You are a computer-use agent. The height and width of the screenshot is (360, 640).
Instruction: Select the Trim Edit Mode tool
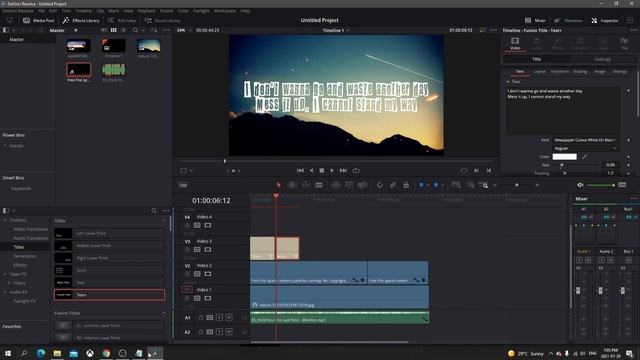tap(292, 185)
